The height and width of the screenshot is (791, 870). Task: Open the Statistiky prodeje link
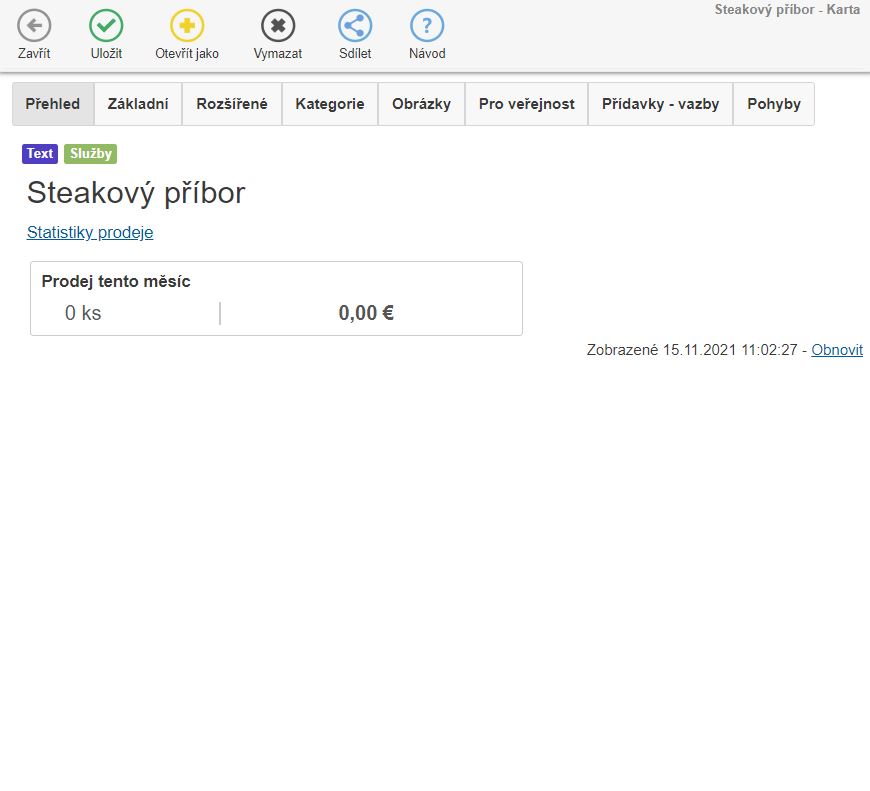point(90,232)
